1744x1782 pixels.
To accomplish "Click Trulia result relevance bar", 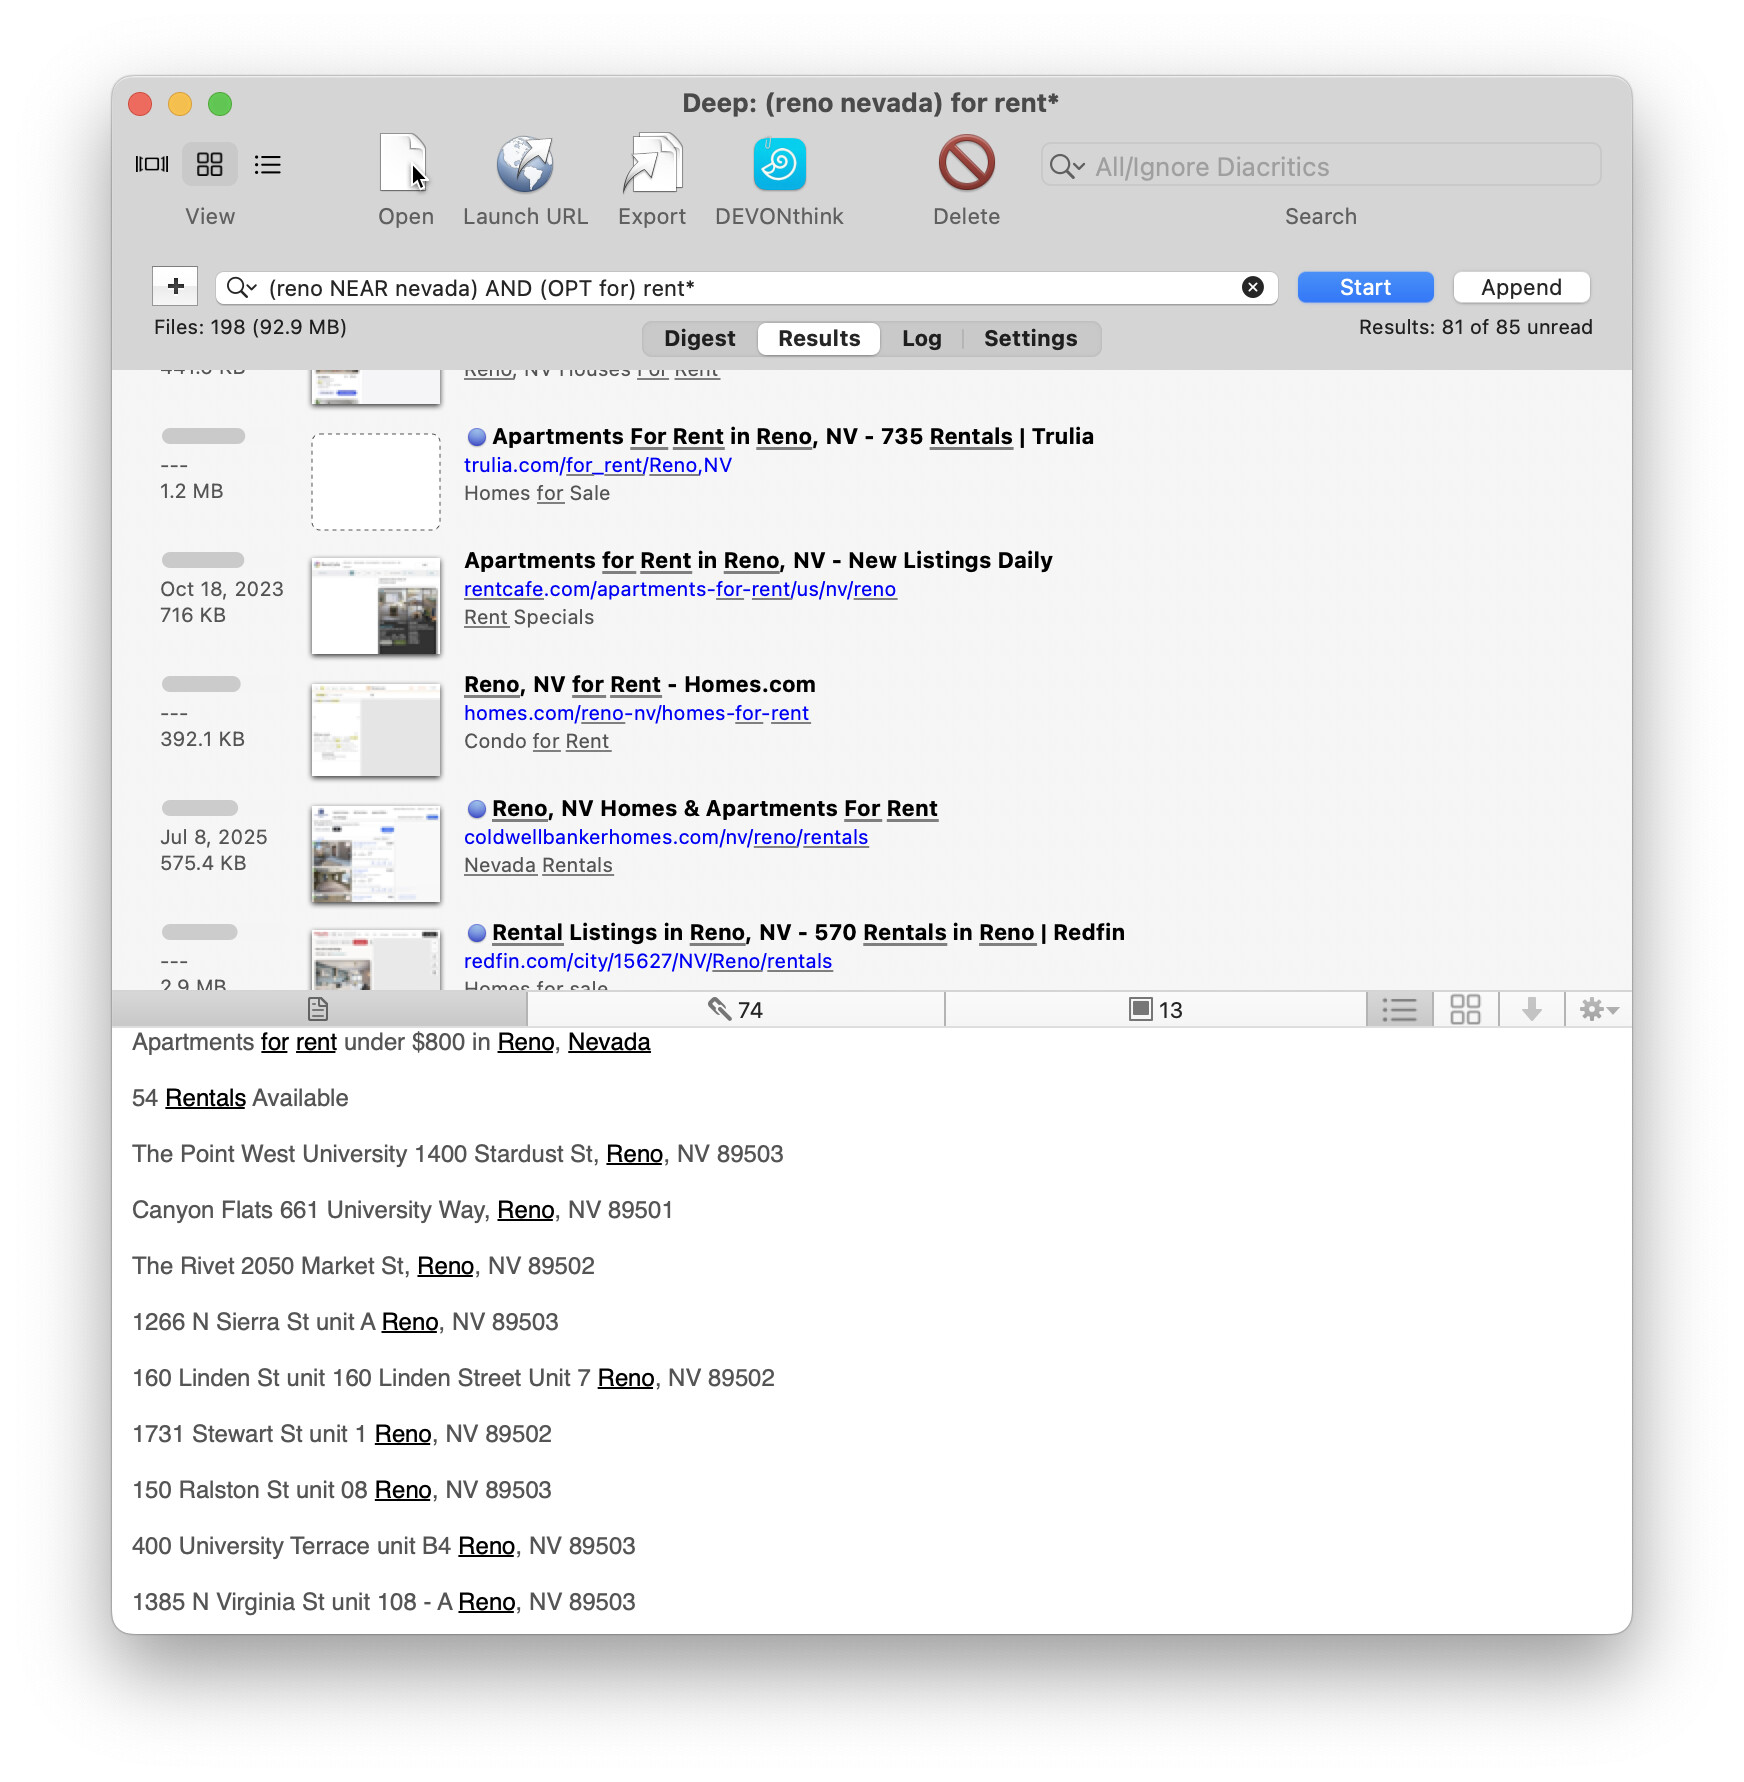I will tap(203, 436).
